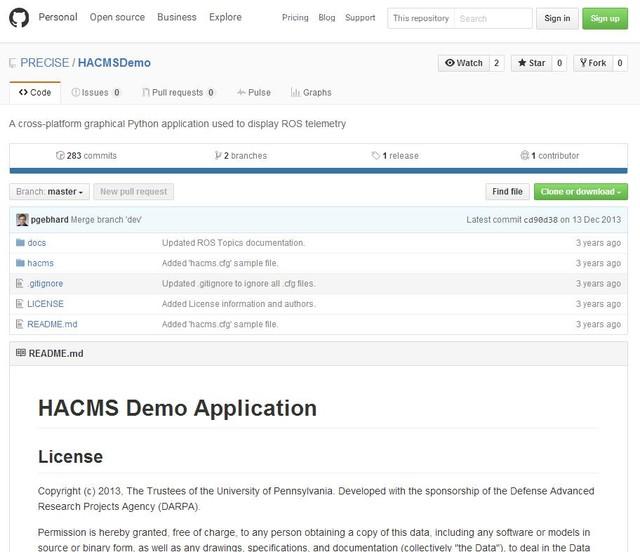Click the branches icon

point(218,156)
